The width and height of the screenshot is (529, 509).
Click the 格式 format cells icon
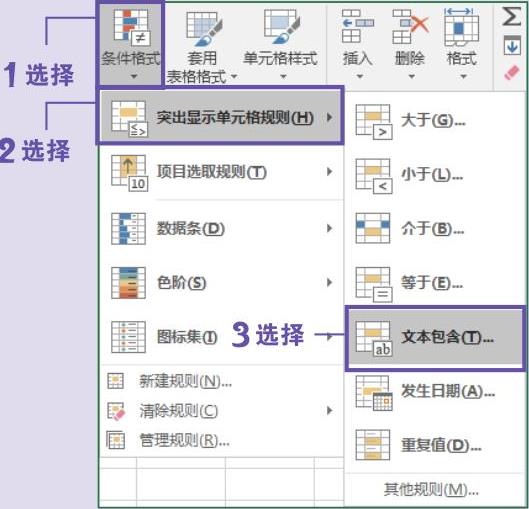coord(462,27)
